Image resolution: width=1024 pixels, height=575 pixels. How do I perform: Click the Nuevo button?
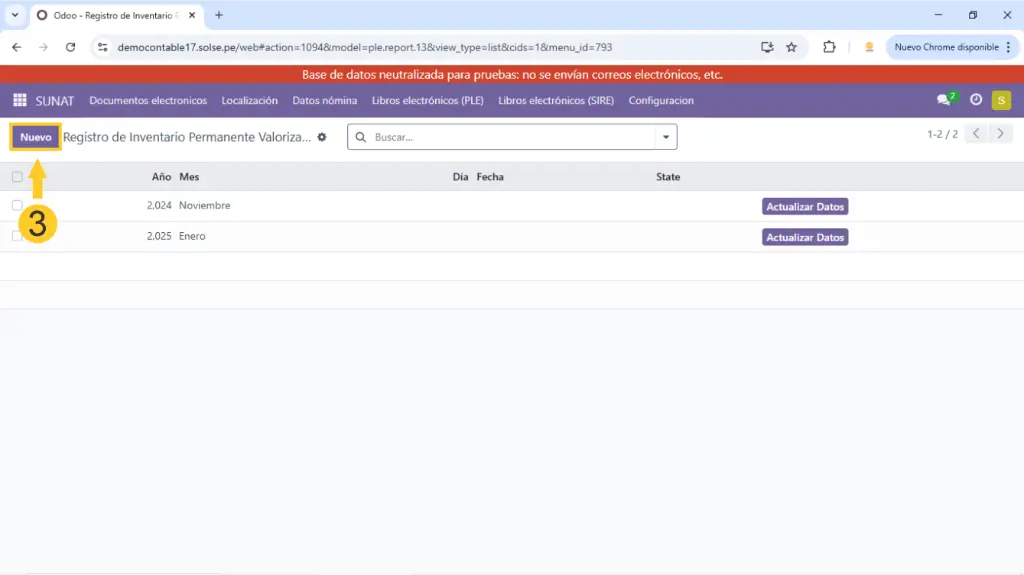(36, 137)
